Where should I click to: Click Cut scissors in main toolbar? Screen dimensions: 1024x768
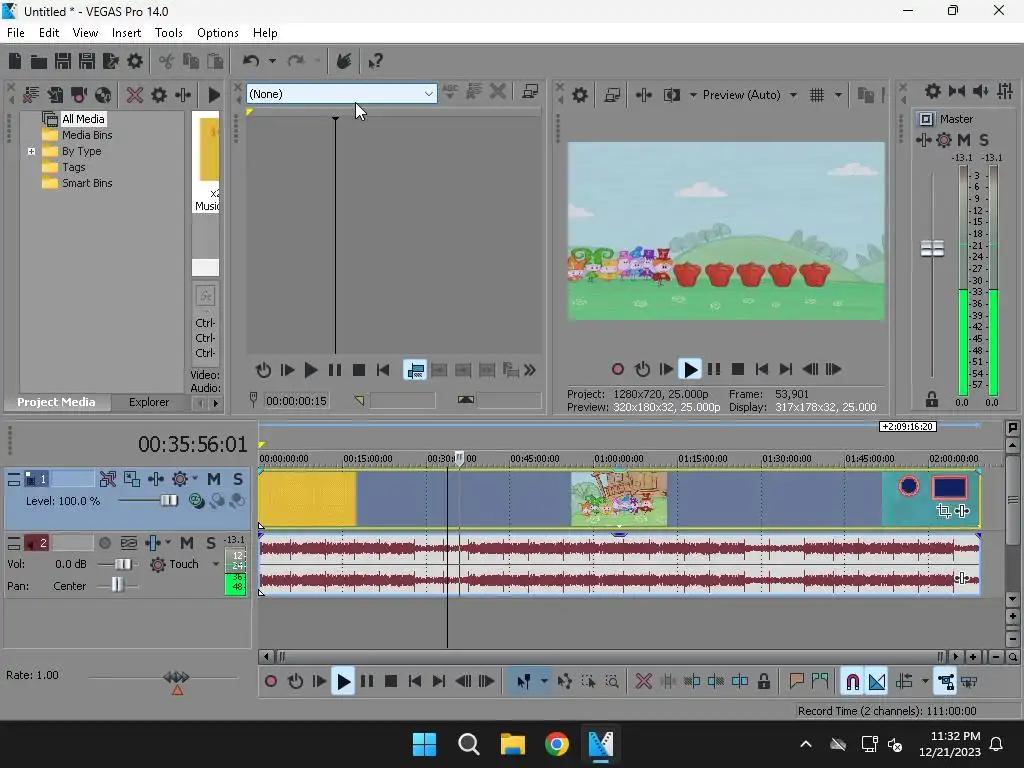pyautogui.click(x=166, y=61)
